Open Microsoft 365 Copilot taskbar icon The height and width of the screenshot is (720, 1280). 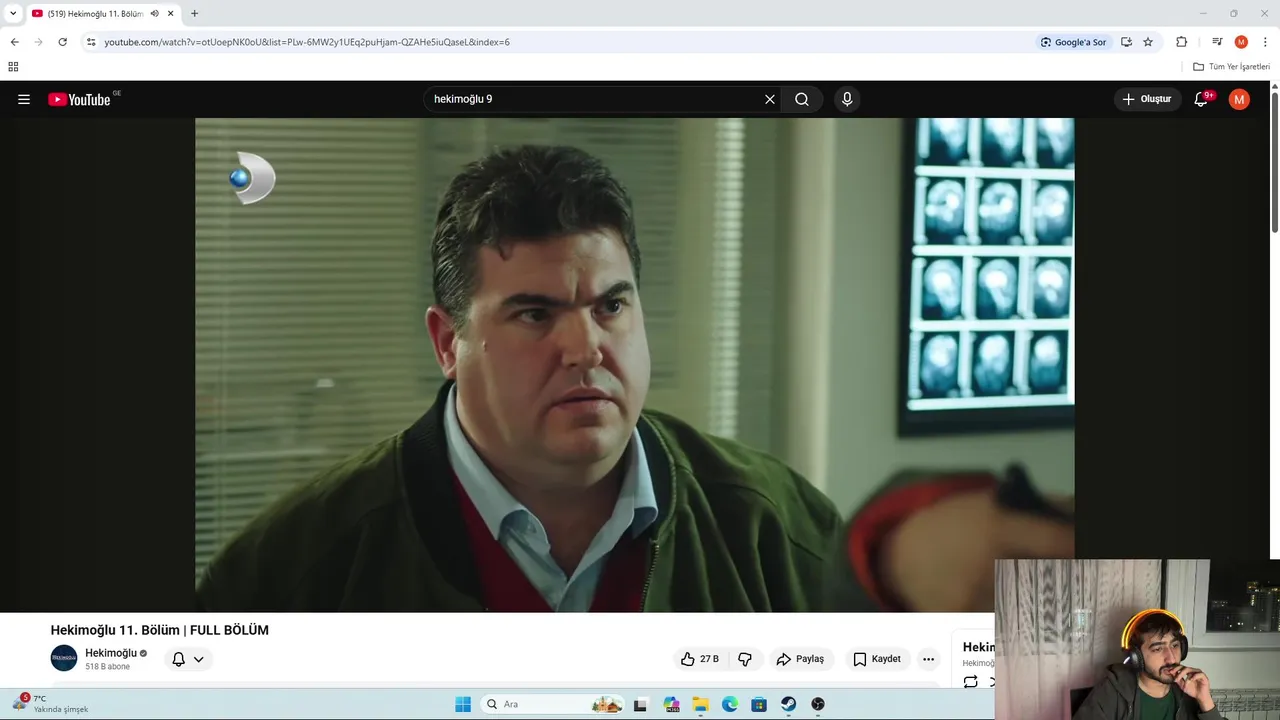point(671,704)
